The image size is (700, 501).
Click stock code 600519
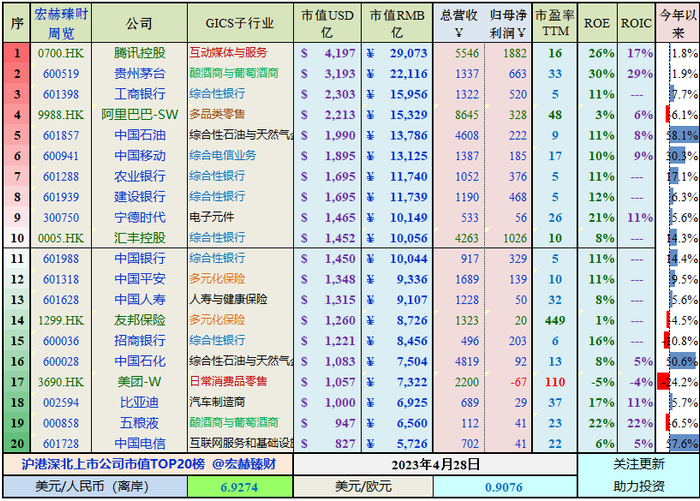[61, 74]
